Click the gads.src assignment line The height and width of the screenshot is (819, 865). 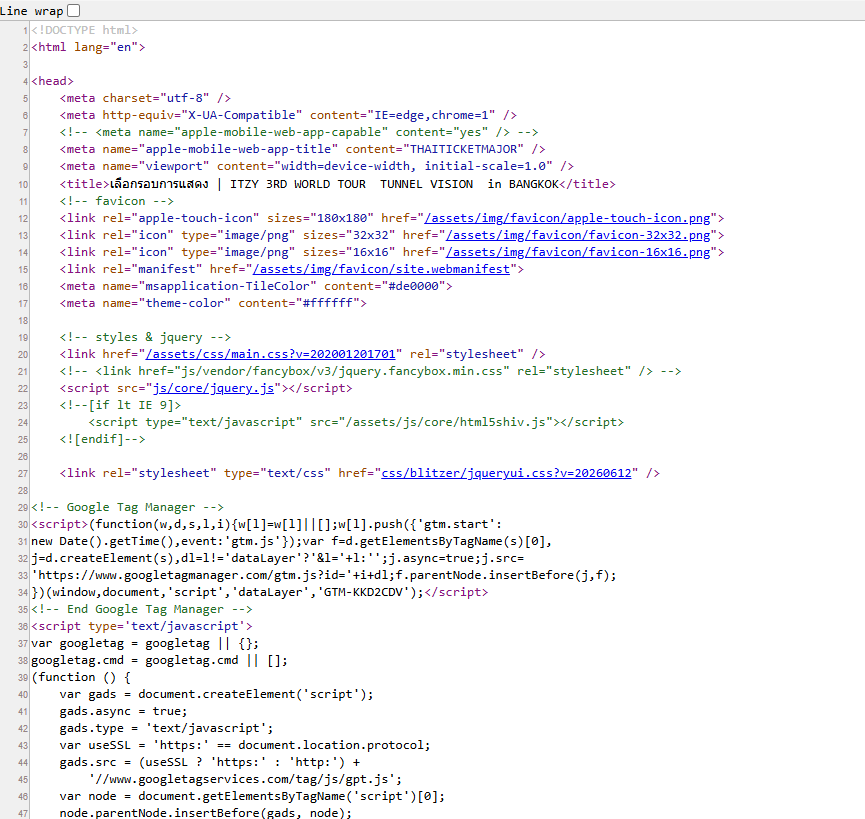[210, 763]
